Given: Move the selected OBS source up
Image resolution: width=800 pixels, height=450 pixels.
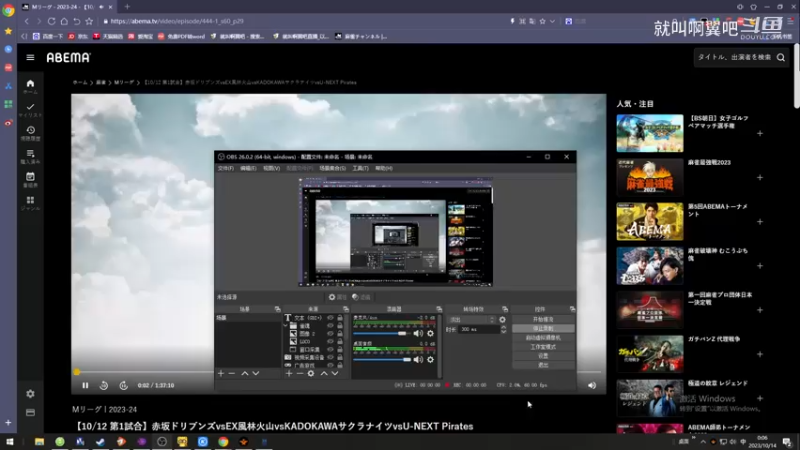Looking at the screenshot, I should 324,373.
